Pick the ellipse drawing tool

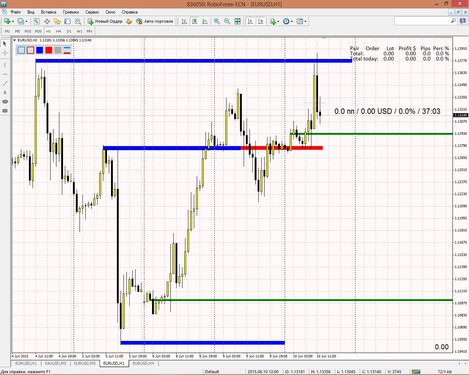pos(5,102)
